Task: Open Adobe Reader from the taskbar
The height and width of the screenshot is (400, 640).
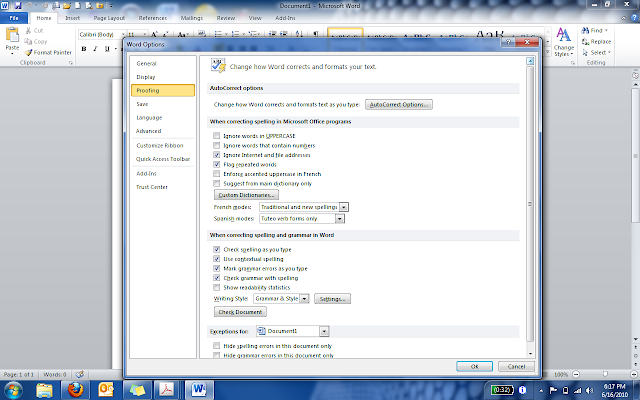Action: pos(167,390)
